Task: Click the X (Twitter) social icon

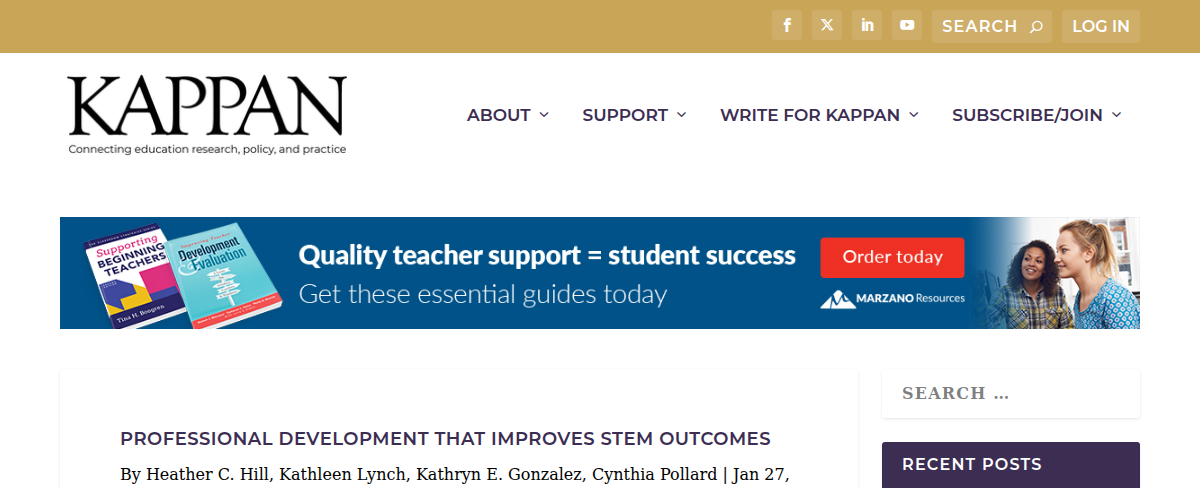Action: click(x=827, y=26)
